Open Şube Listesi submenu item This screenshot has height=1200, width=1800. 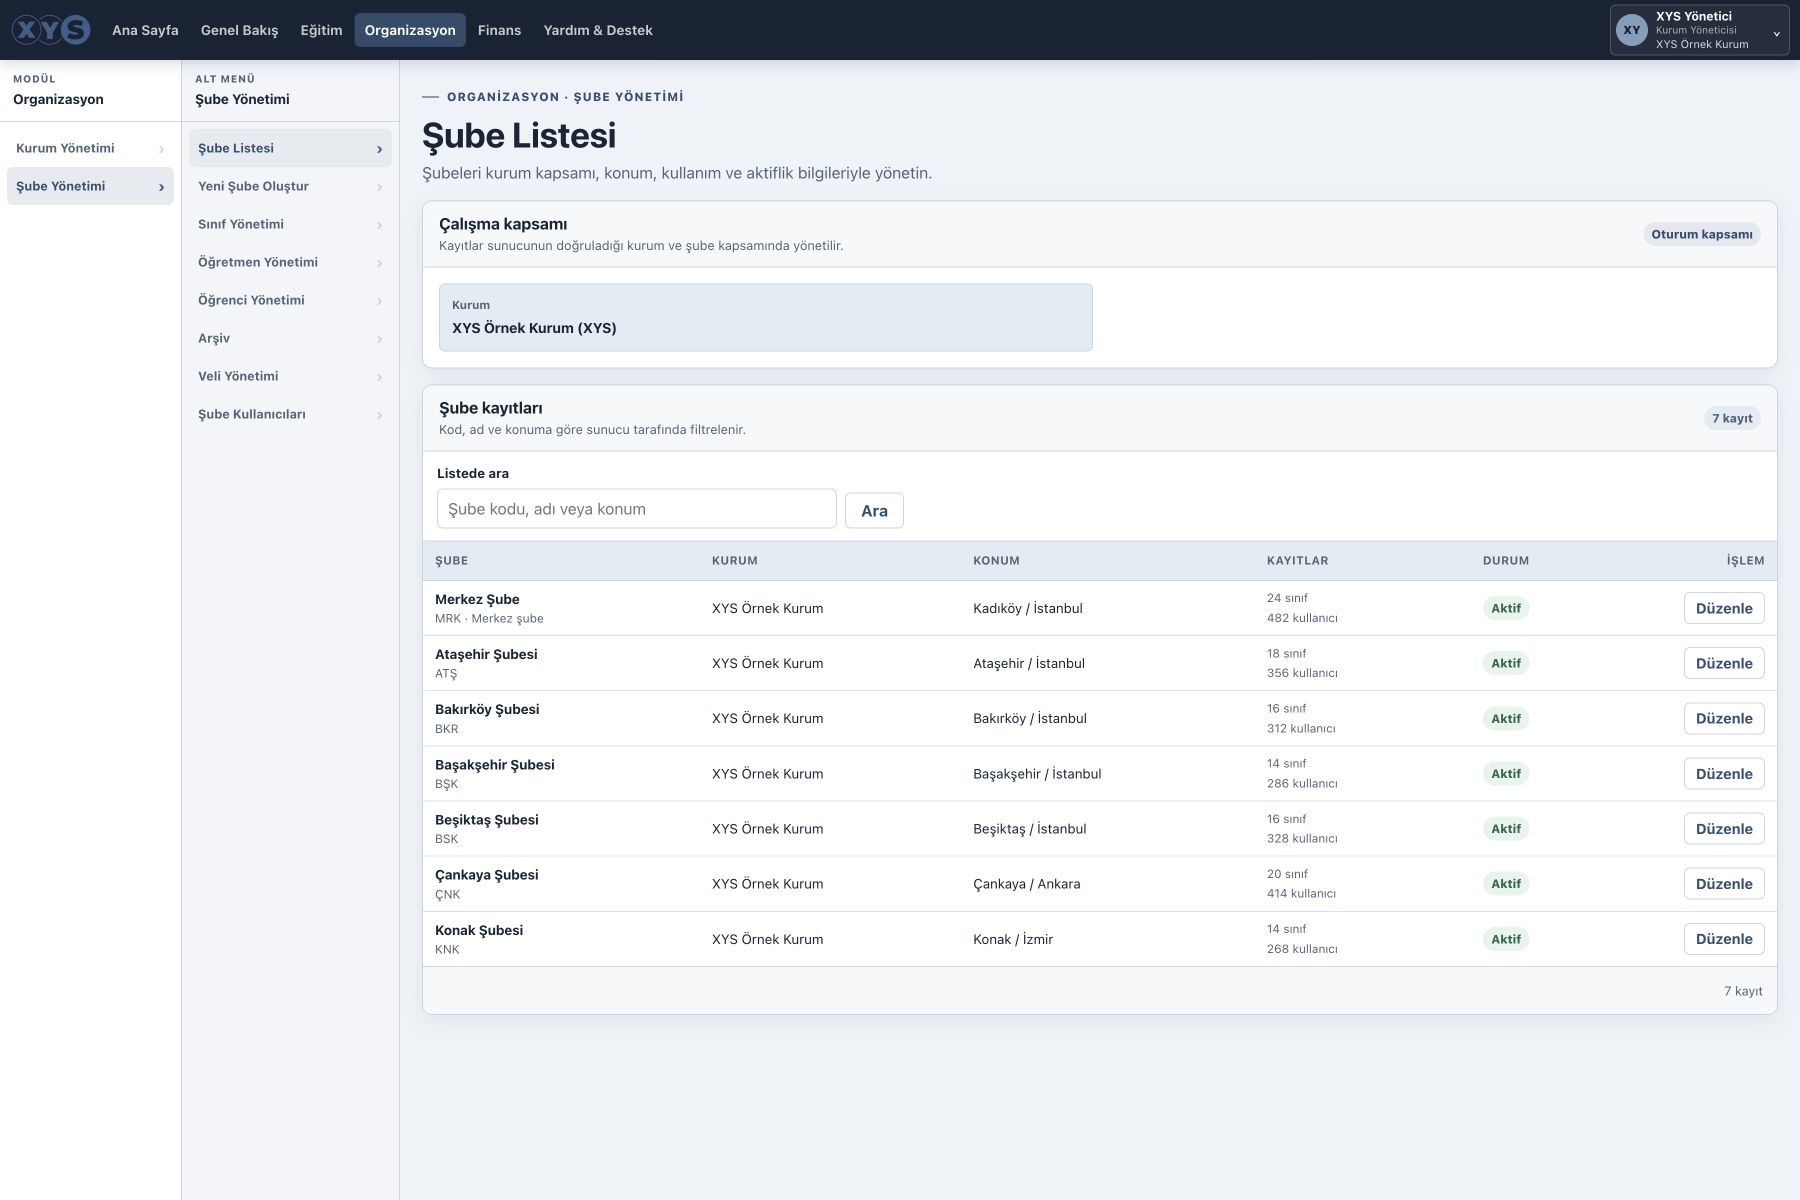click(x=290, y=148)
